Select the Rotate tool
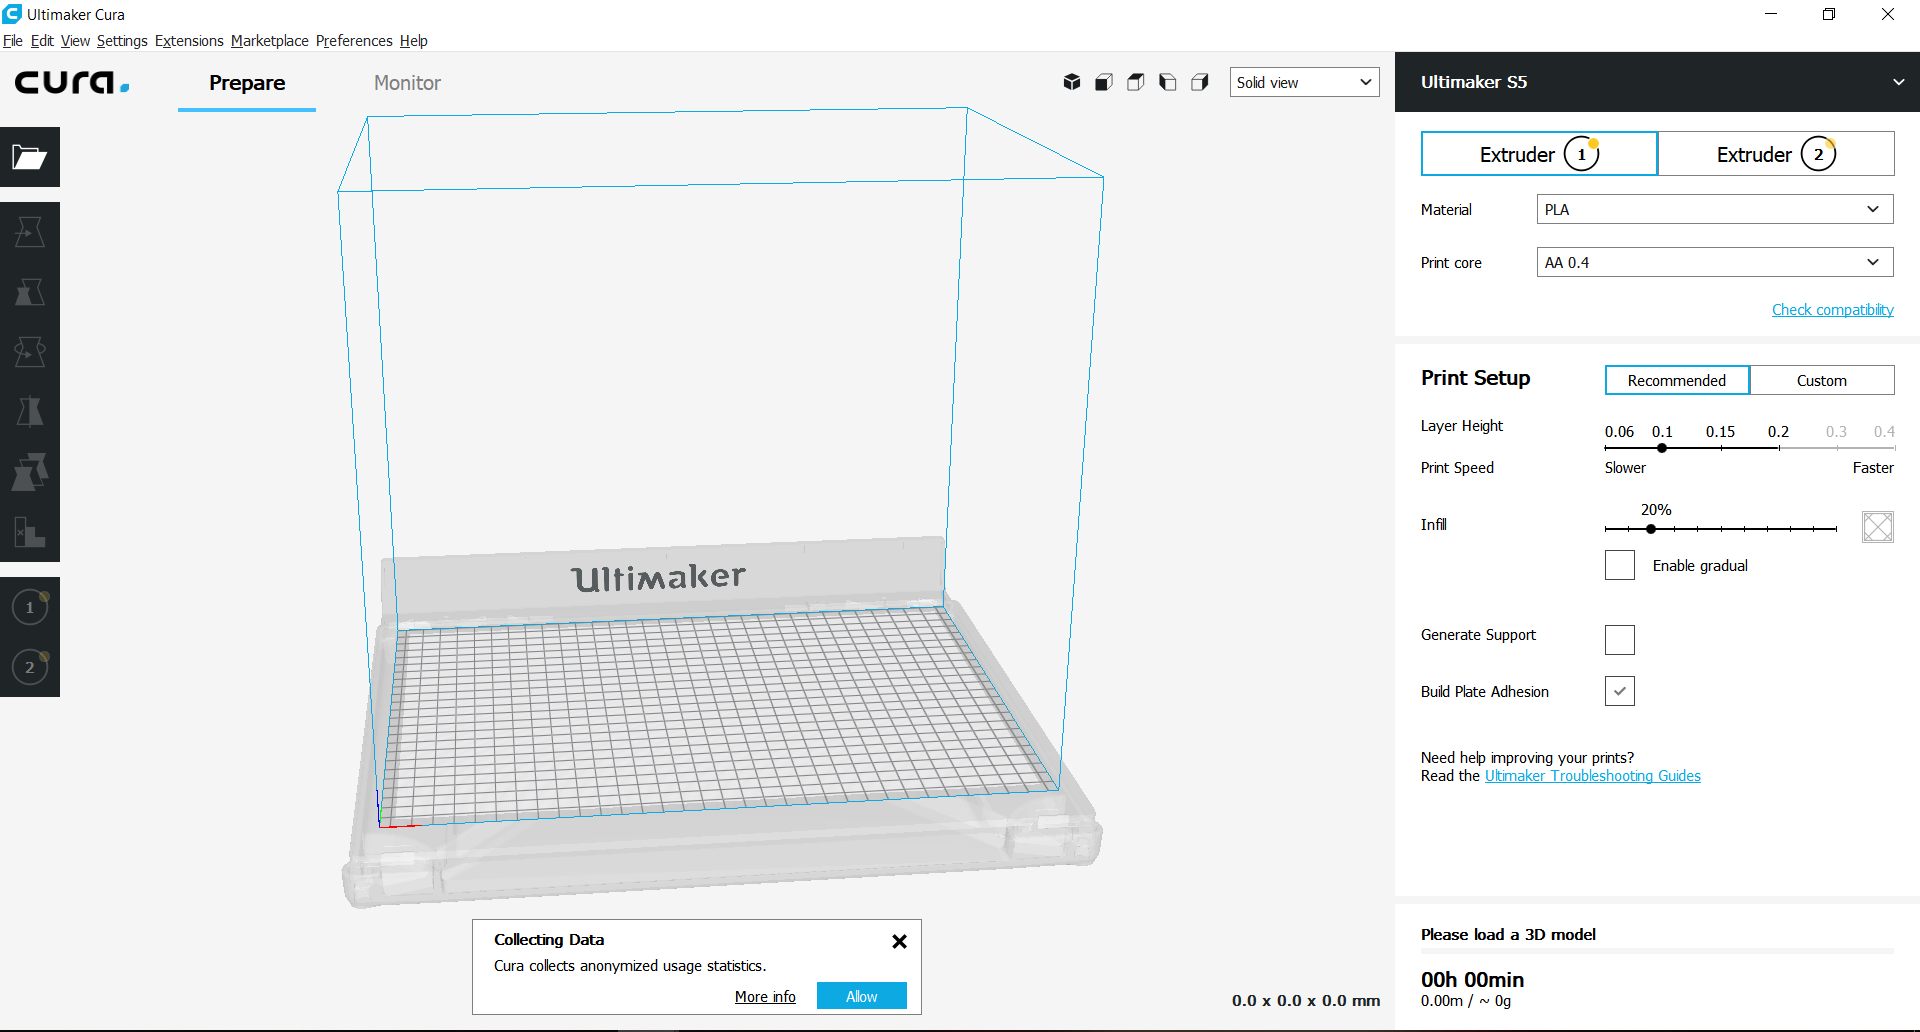The width and height of the screenshot is (1920, 1032). (x=30, y=351)
